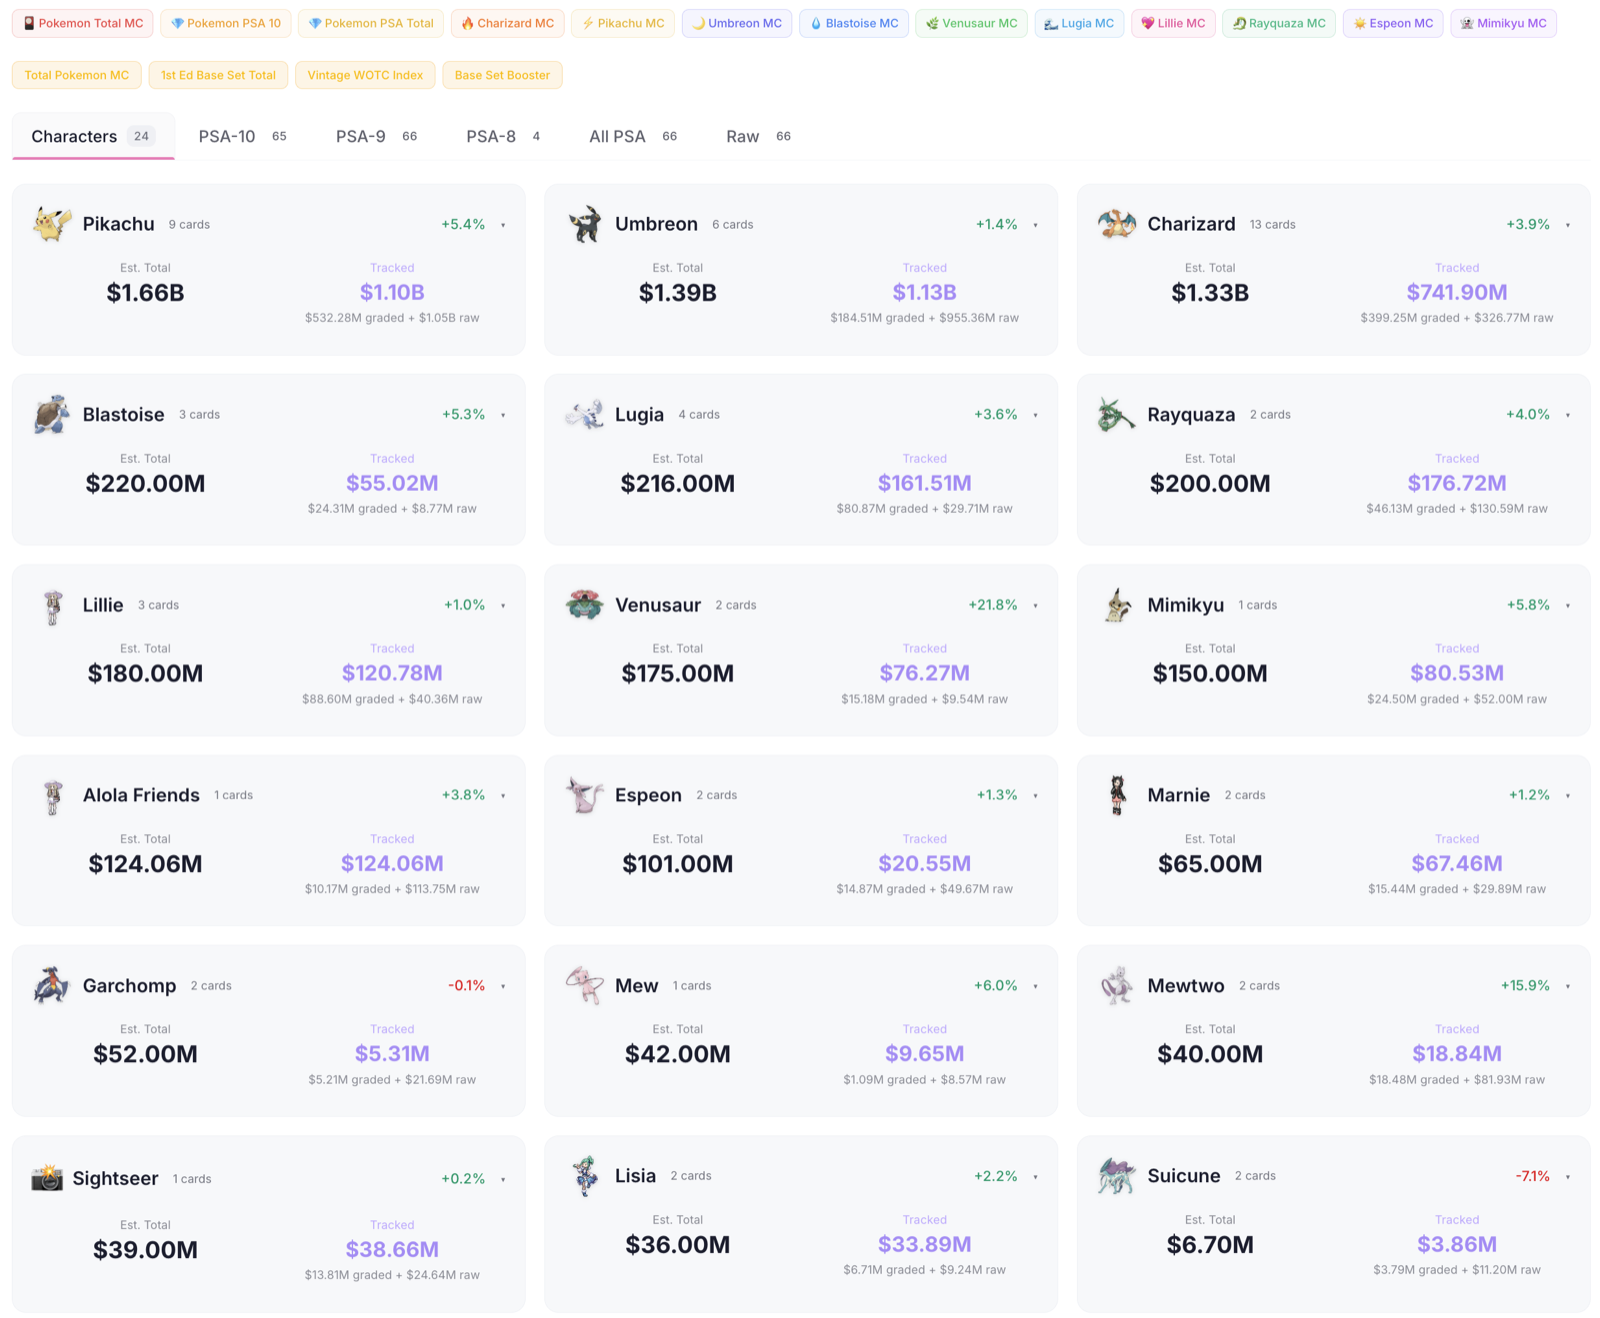This screenshot has width=1600, height=1318.
Task: Open the Umbreon MC chip
Action: tap(737, 23)
